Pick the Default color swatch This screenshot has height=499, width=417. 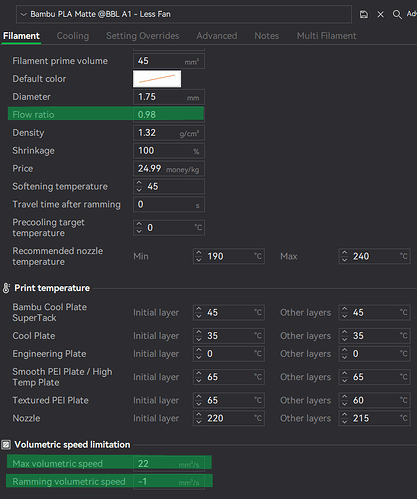coord(157,79)
